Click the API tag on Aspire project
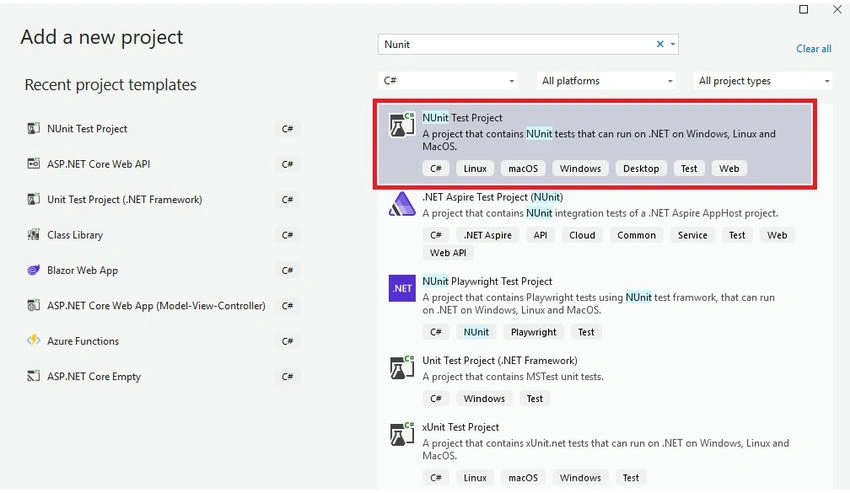 tap(540, 235)
